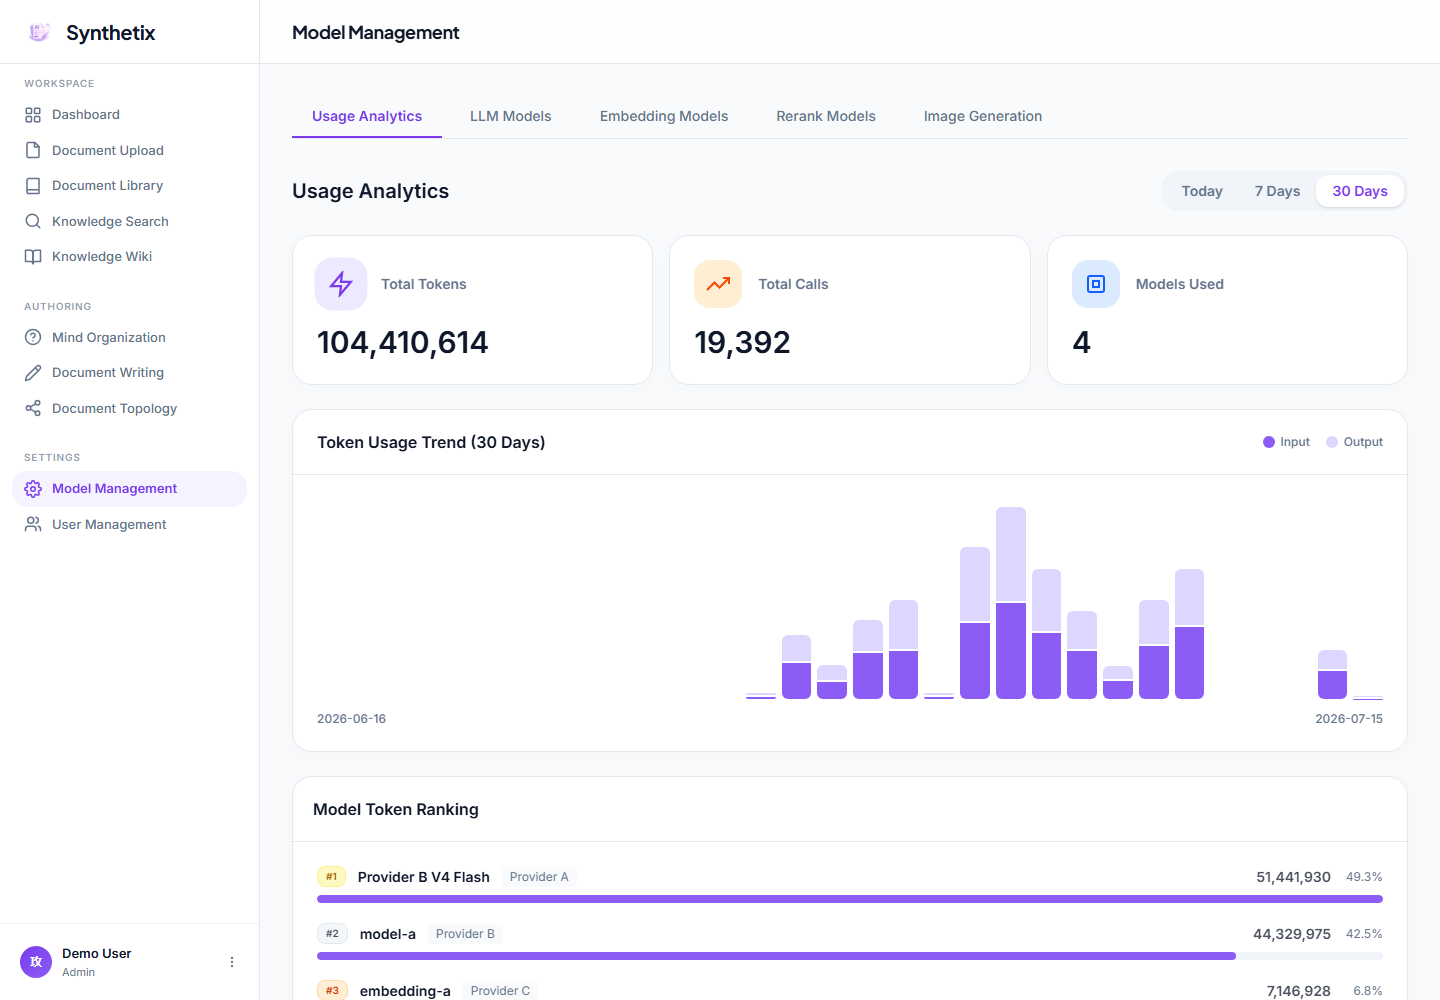
Task: Click the Demo User avatar
Action: click(x=36, y=962)
